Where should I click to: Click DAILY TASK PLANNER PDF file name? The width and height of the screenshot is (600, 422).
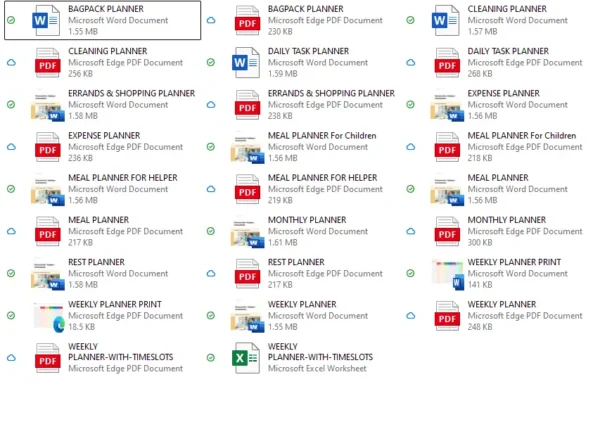pyautogui.click(x=508, y=51)
